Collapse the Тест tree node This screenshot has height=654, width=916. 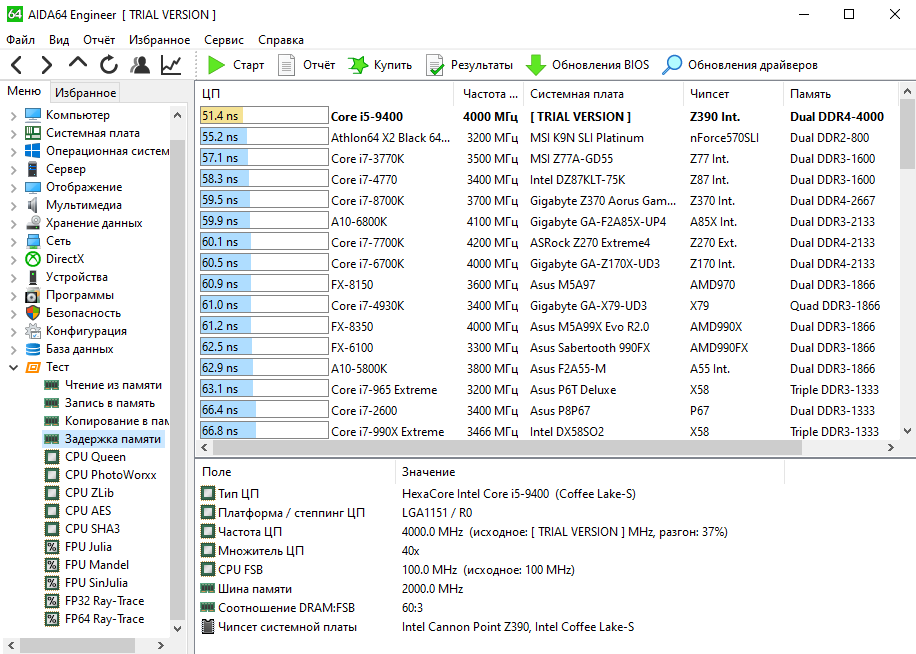[x=13, y=367]
